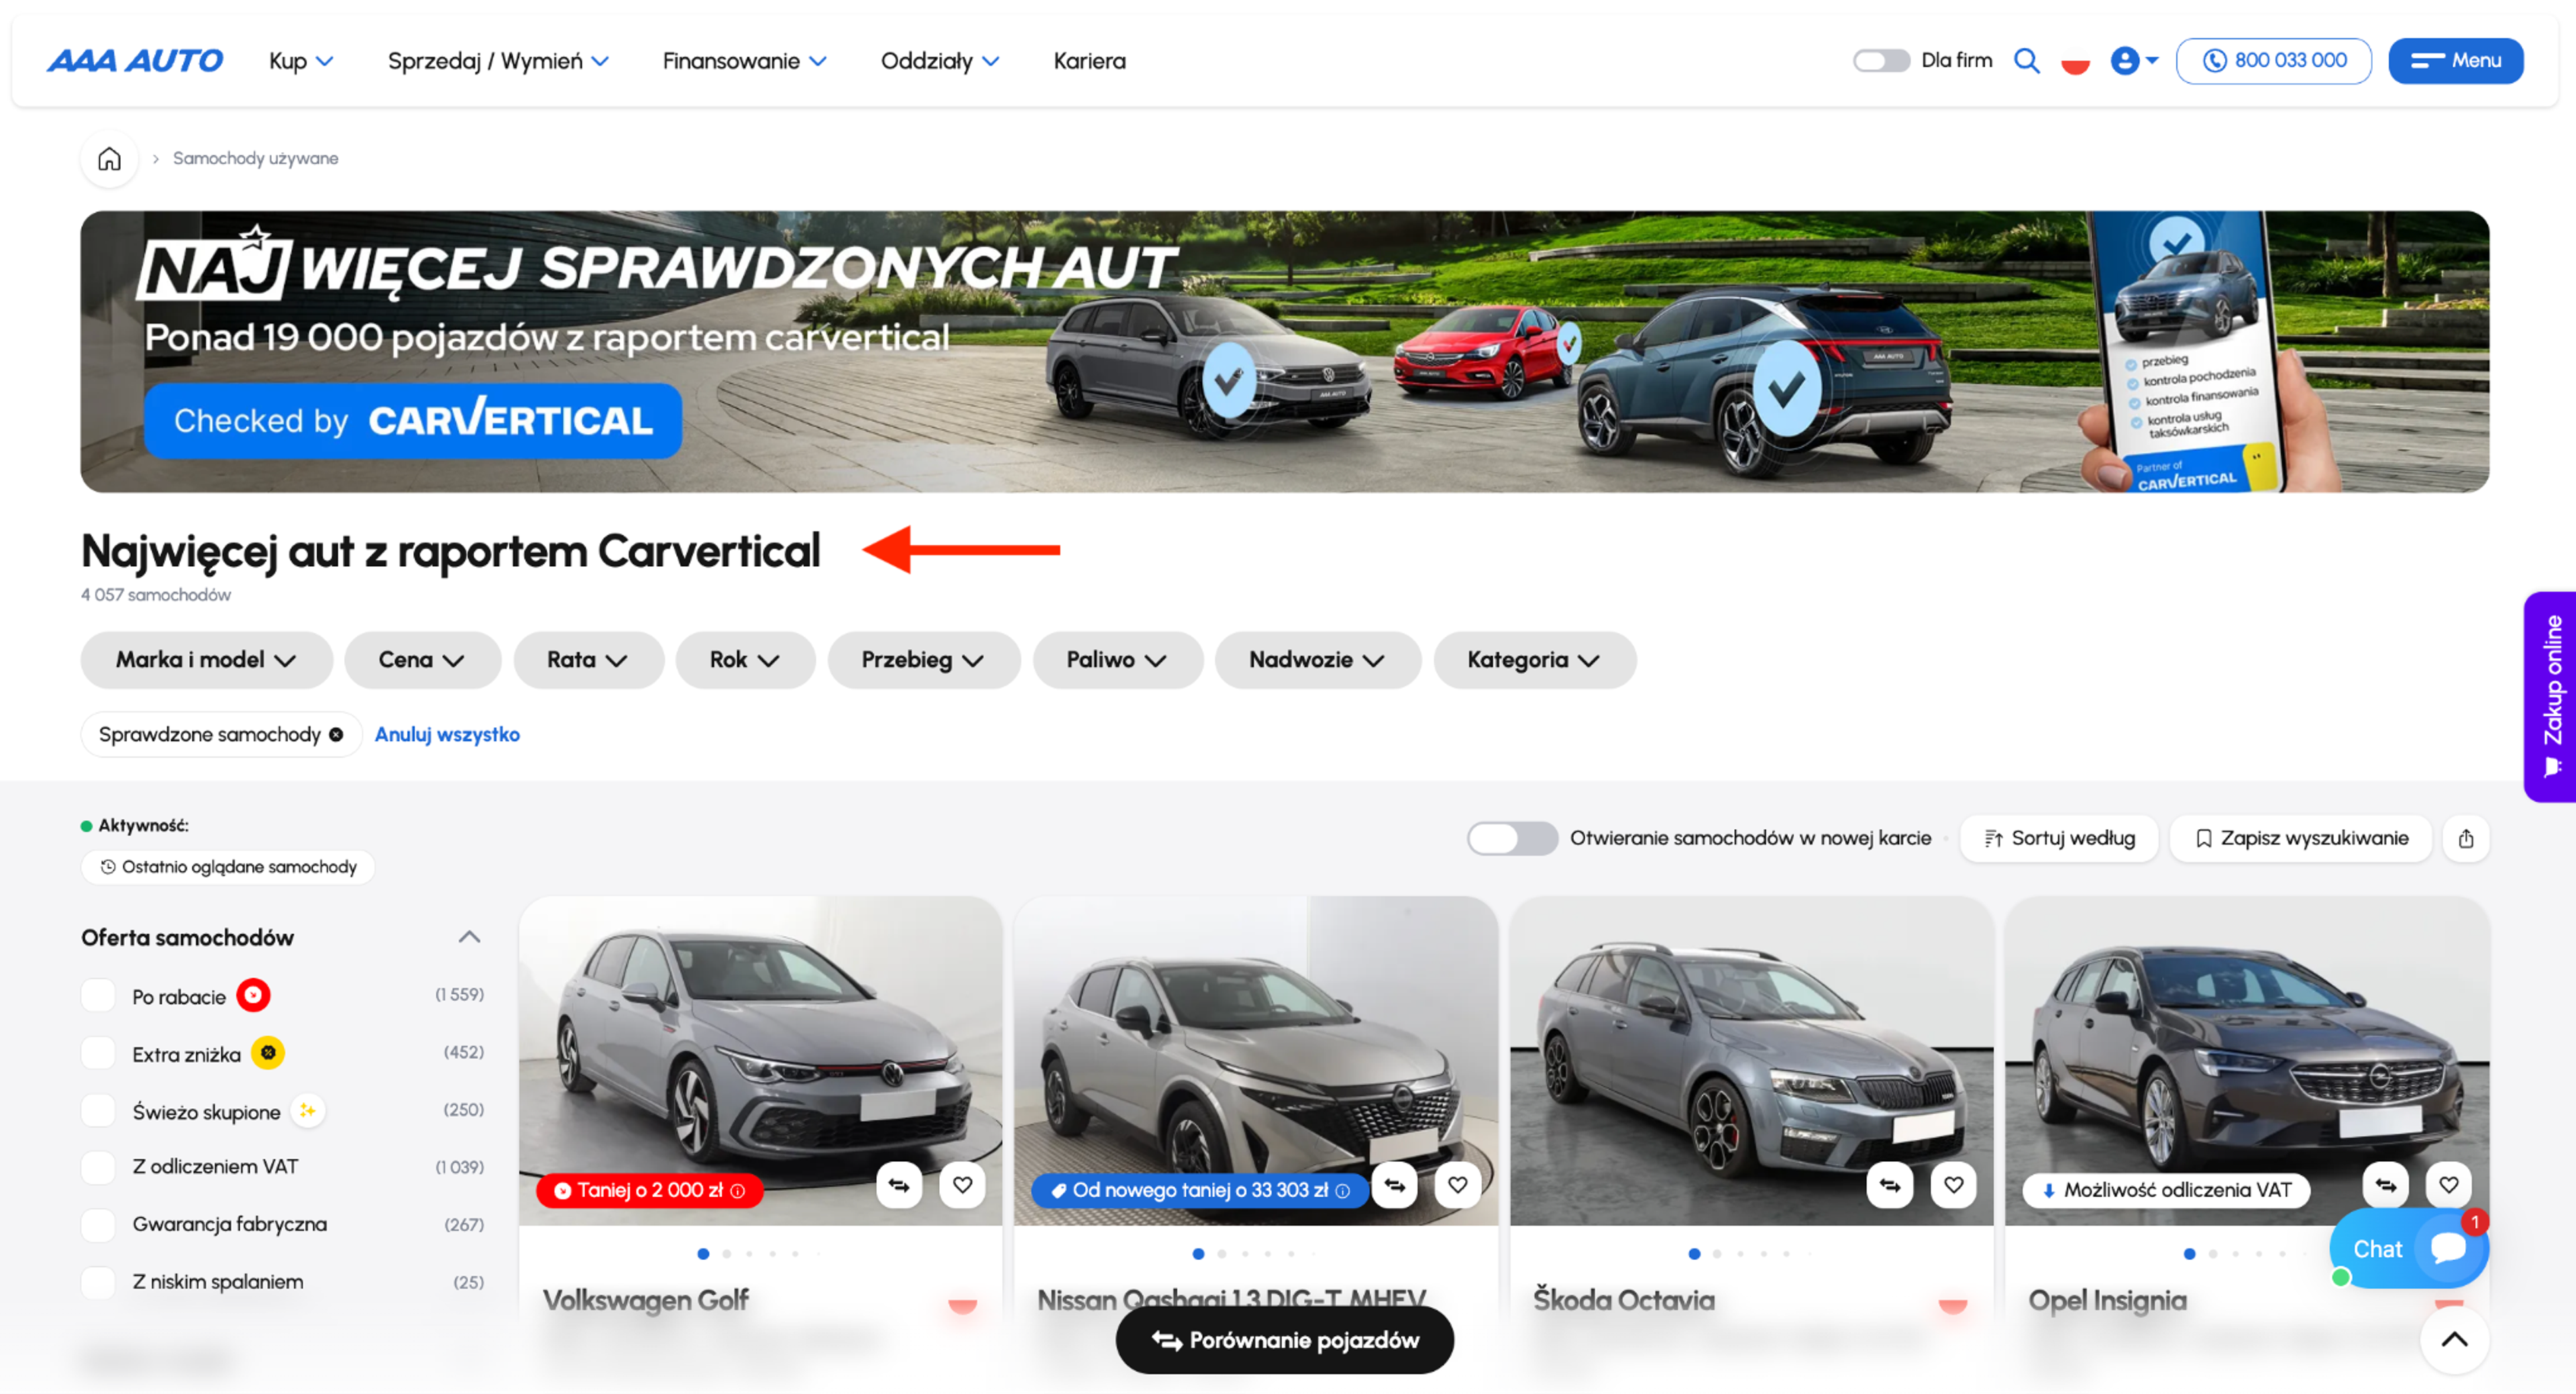
Task: Open the main Menu button
Action: coord(2455,61)
